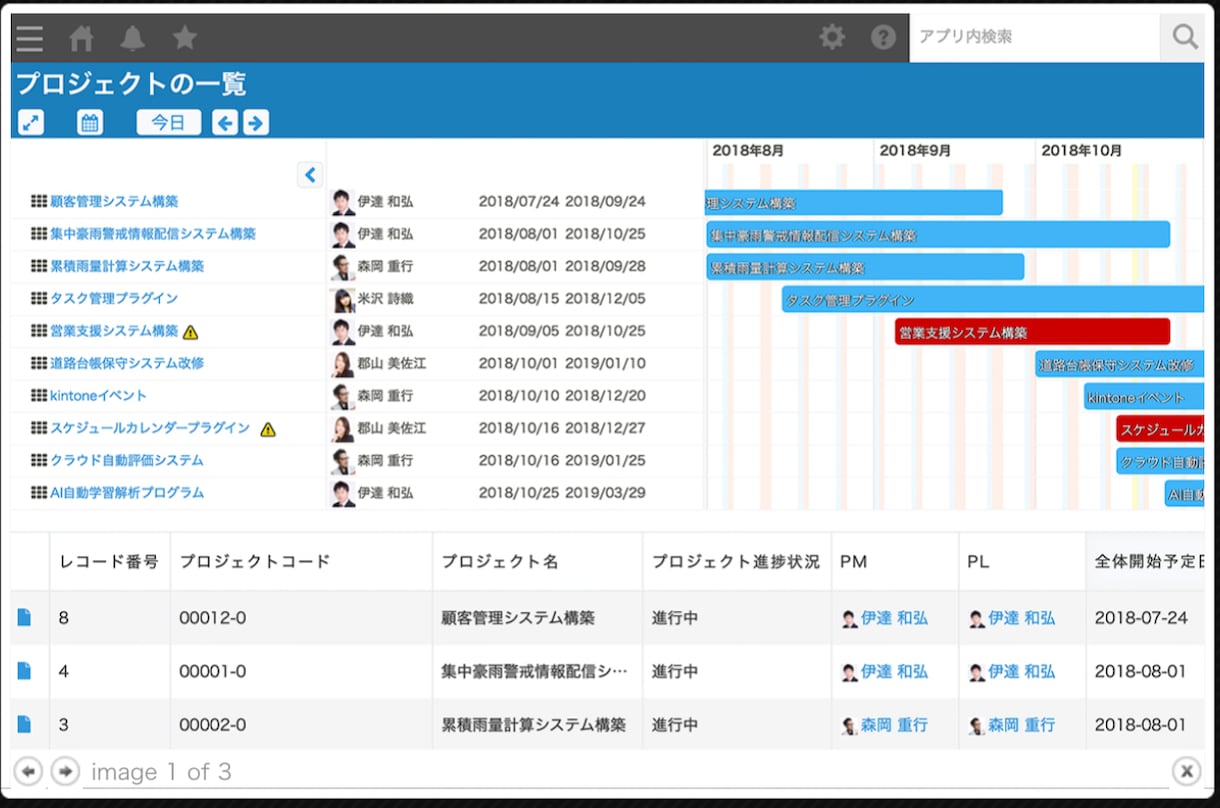The image size is (1220, 808).
Task: Open the kintoneイベント project link
Action: [x=98, y=395]
